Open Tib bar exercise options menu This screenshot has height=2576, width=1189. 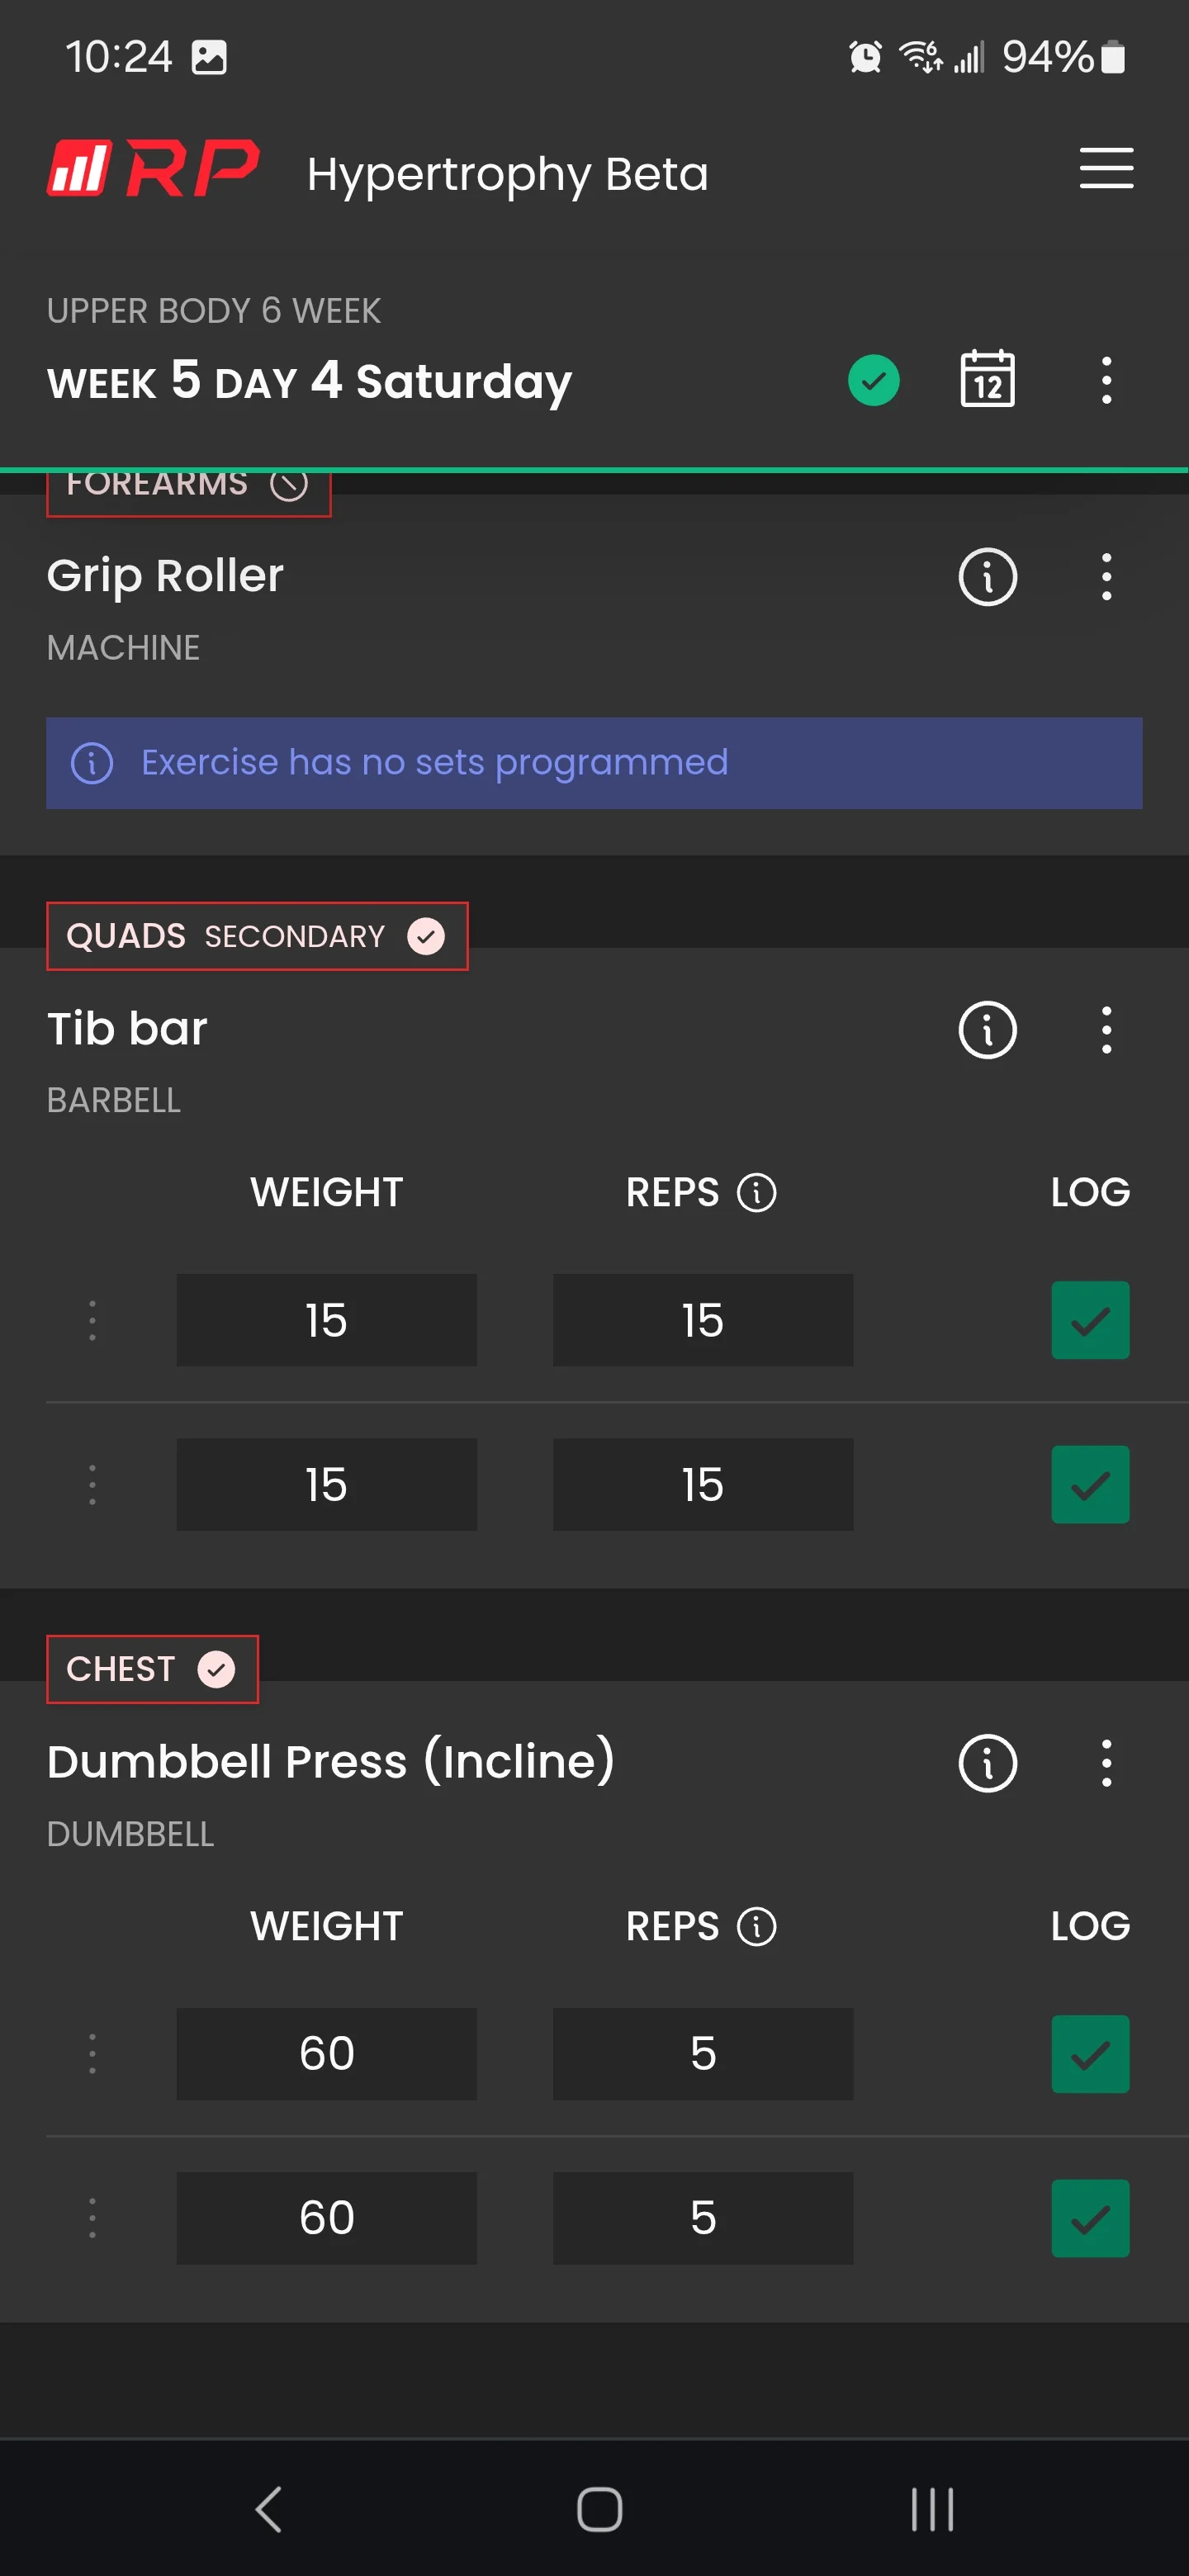[x=1106, y=1030]
